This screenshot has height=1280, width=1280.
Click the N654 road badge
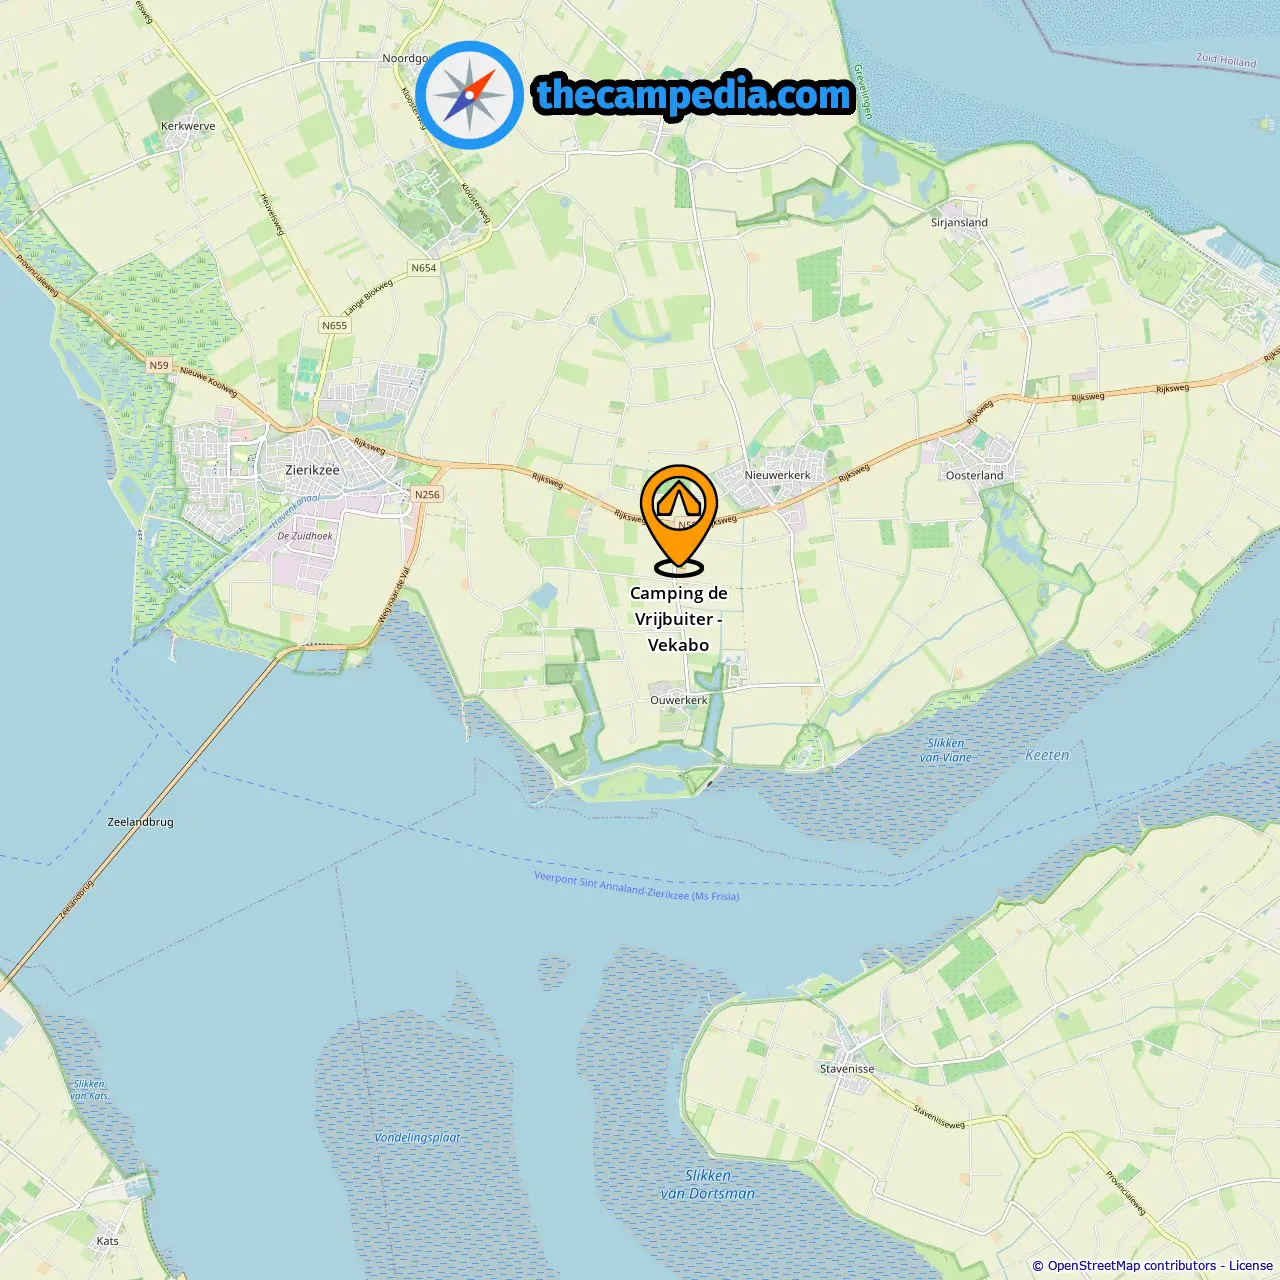tap(424, 268)
